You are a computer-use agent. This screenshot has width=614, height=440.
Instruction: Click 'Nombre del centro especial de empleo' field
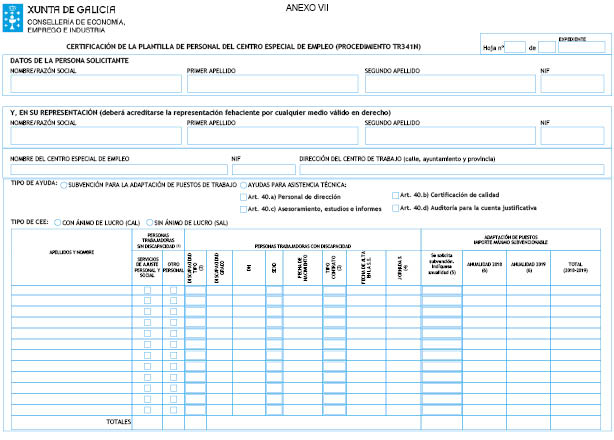click(117, 169)
